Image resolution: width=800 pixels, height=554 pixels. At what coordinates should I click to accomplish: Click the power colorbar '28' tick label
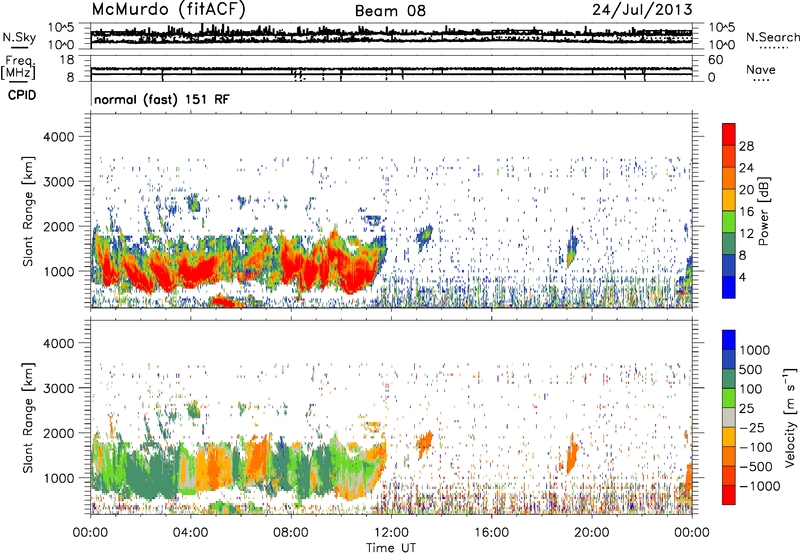coord(746,146)
